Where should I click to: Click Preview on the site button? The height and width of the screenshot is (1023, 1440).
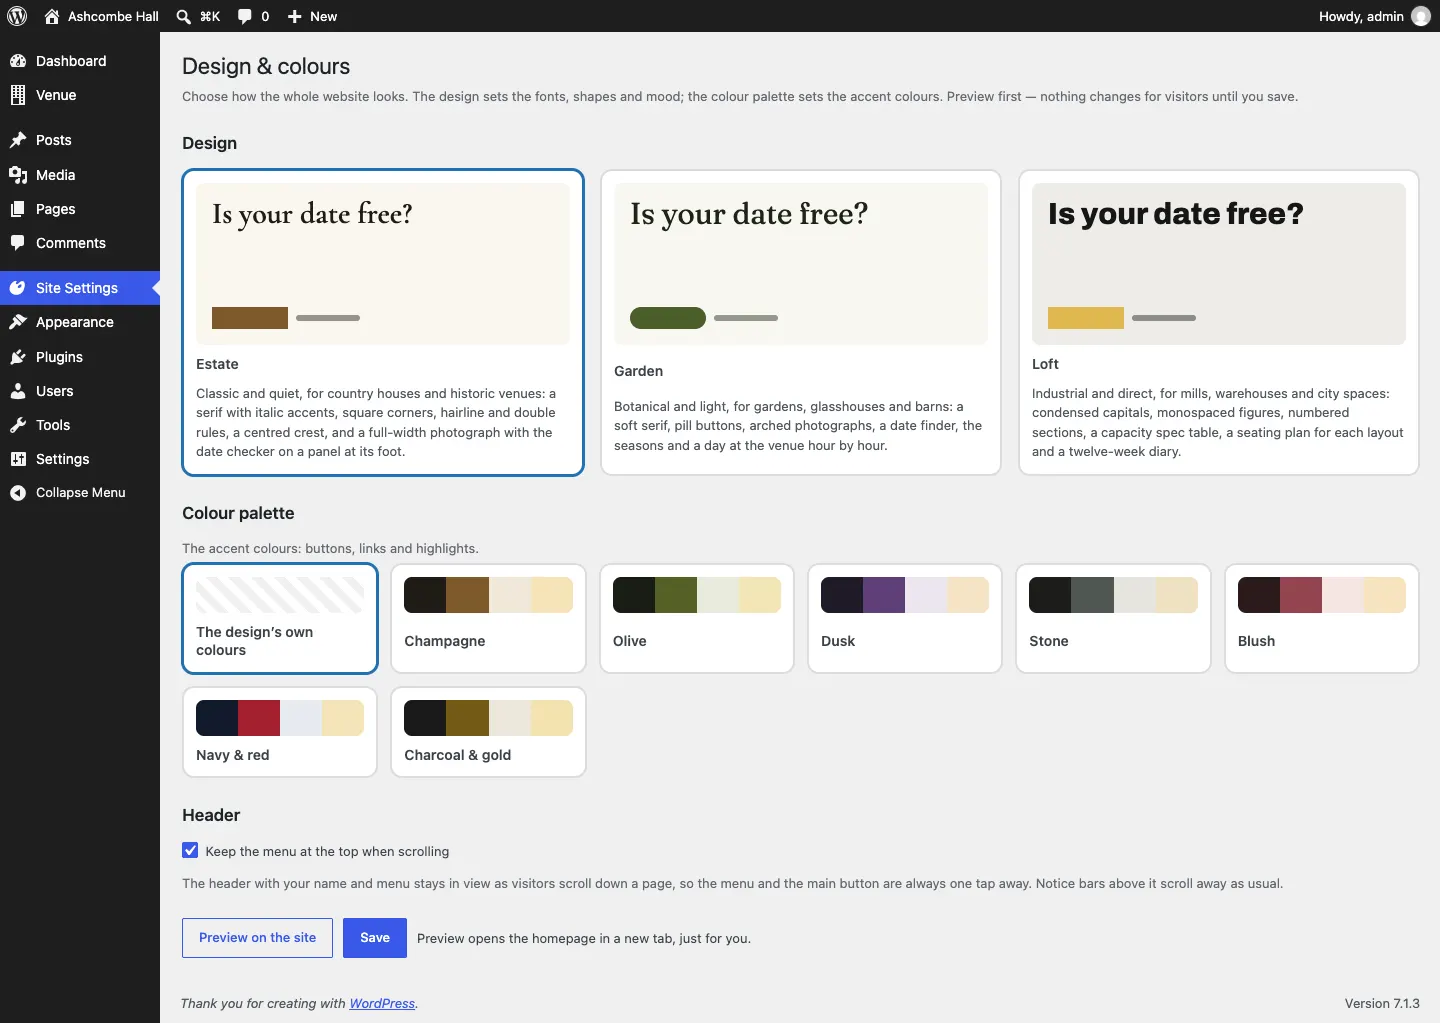257,938
